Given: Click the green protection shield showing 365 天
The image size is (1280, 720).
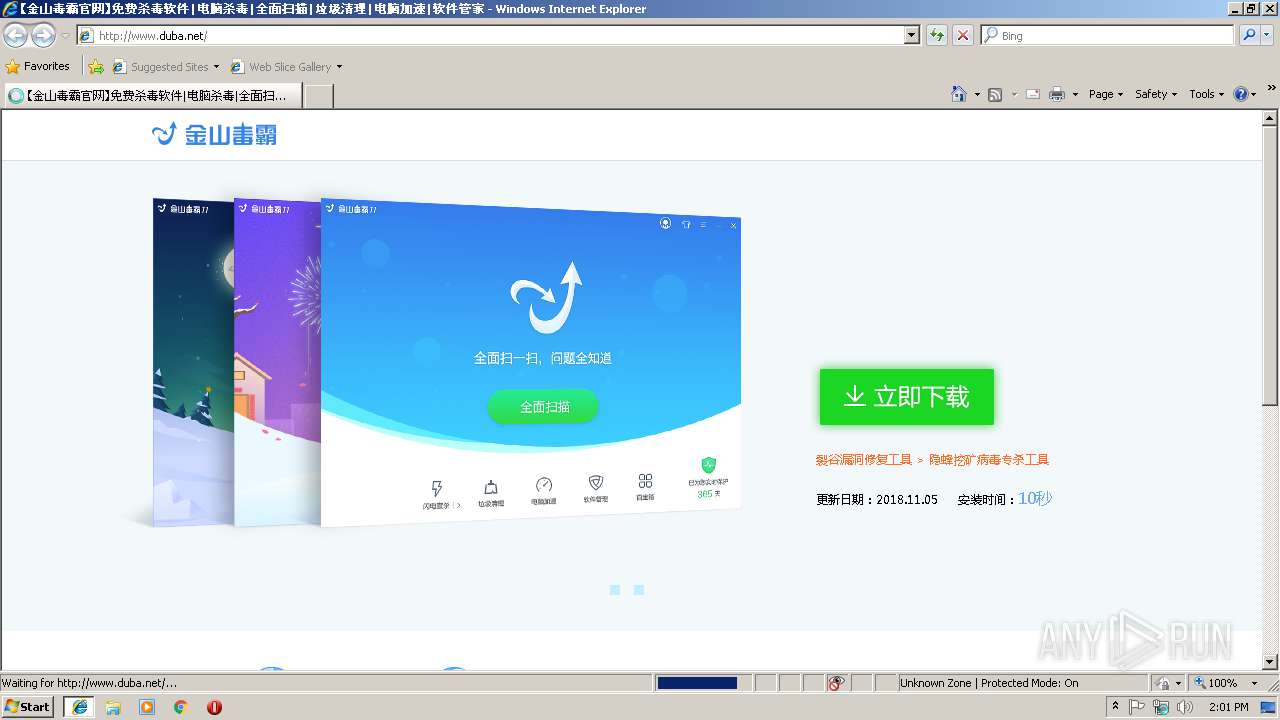Looking at the screenshot, I should point(708,465).
